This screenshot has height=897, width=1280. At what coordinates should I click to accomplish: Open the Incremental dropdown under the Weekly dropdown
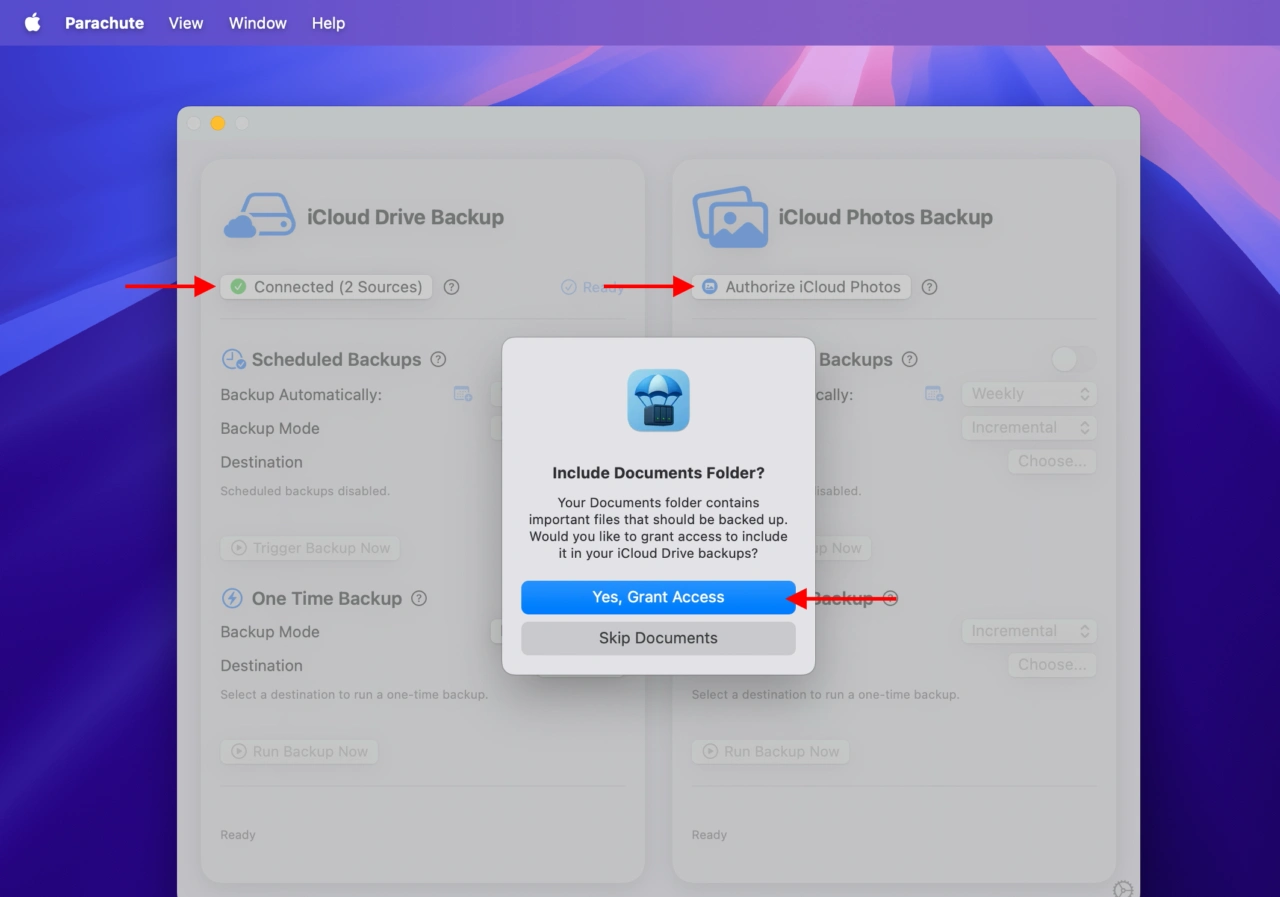click(x=1029, y=428)
